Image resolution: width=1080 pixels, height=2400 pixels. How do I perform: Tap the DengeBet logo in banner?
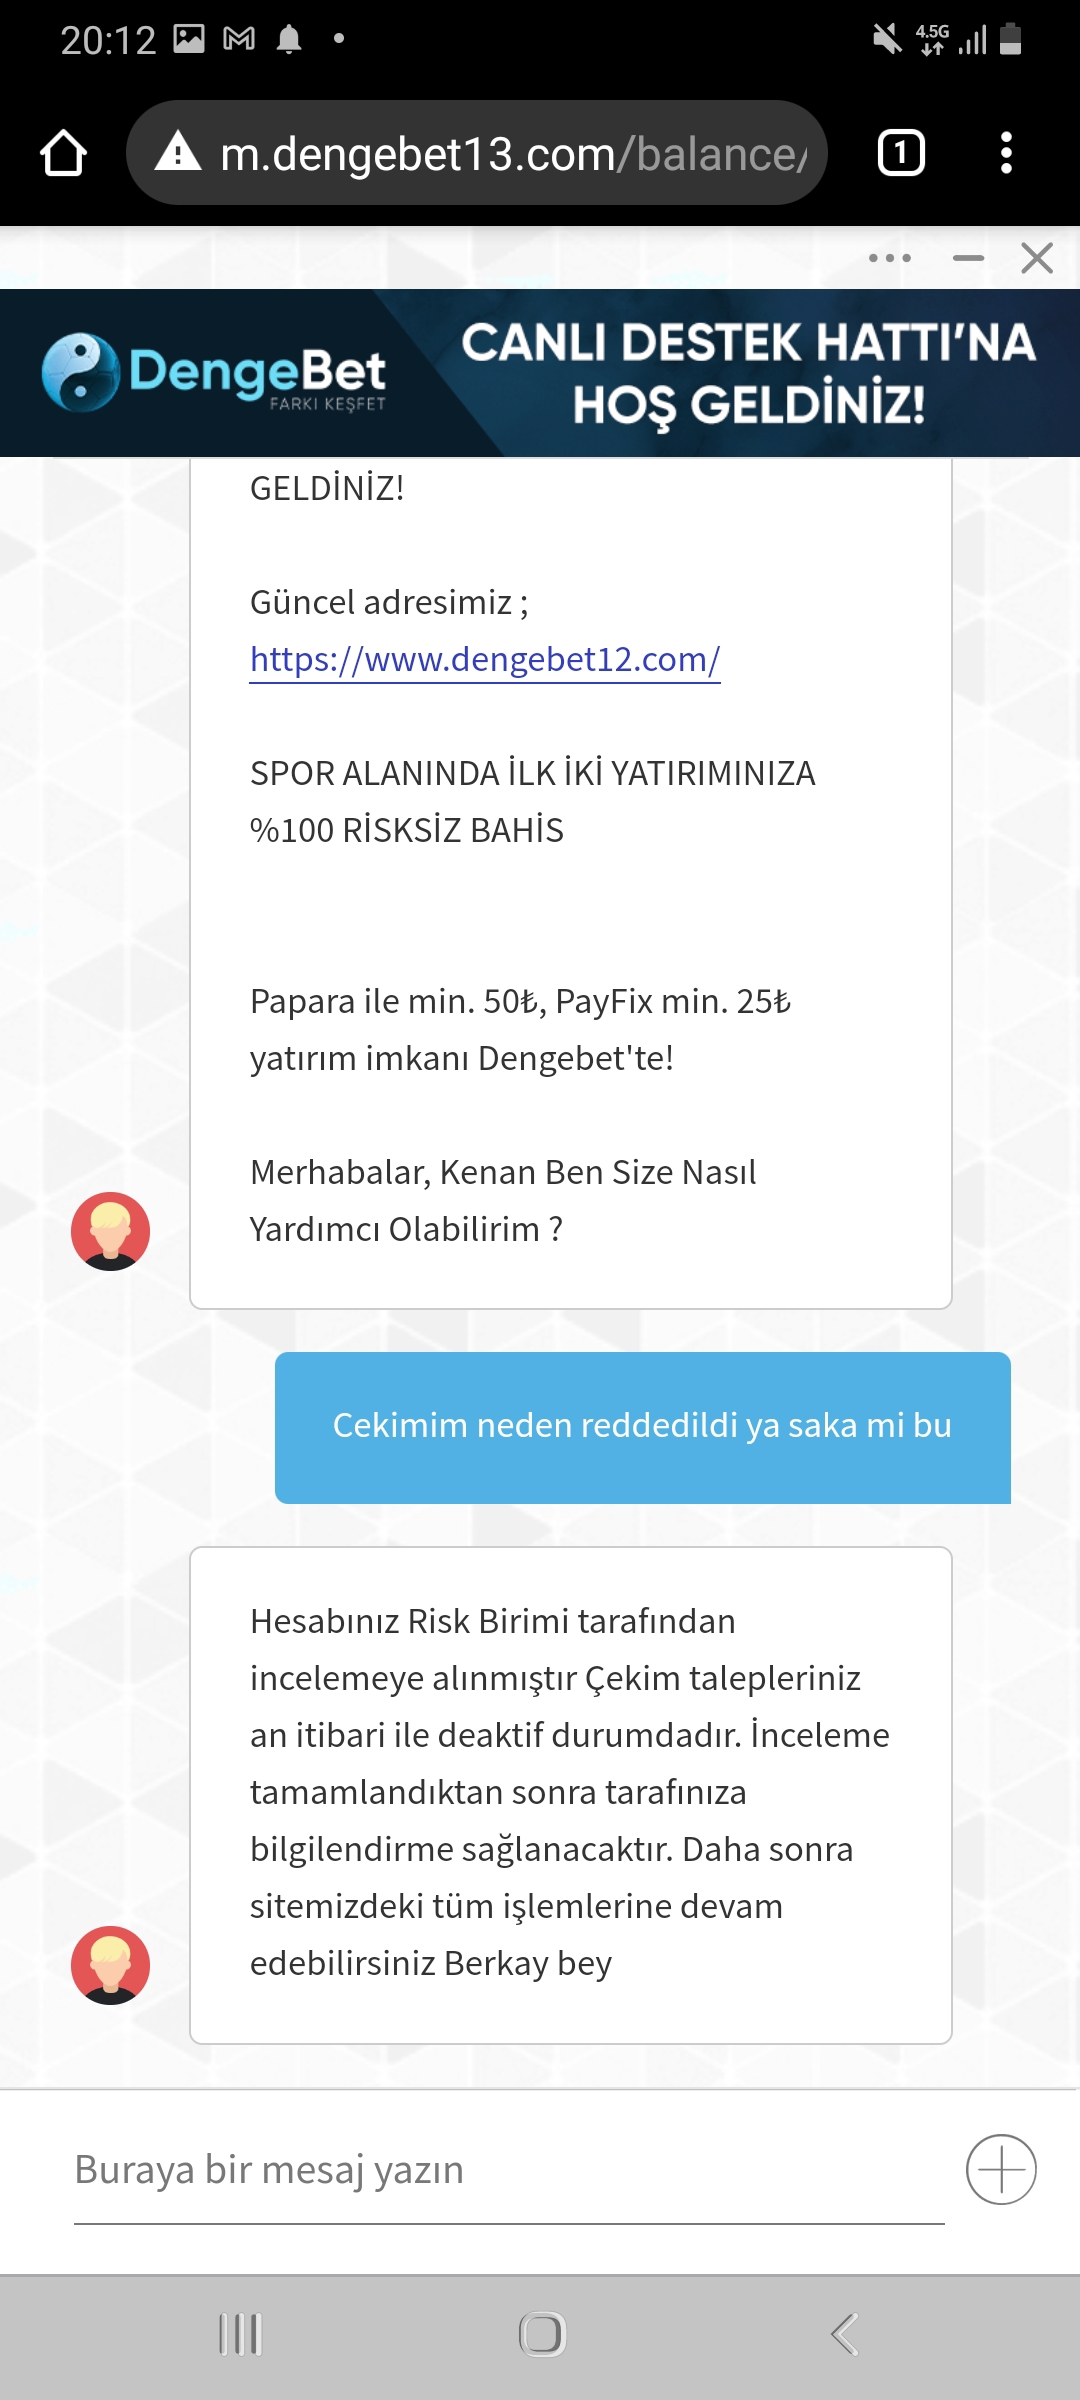point(213,373)
